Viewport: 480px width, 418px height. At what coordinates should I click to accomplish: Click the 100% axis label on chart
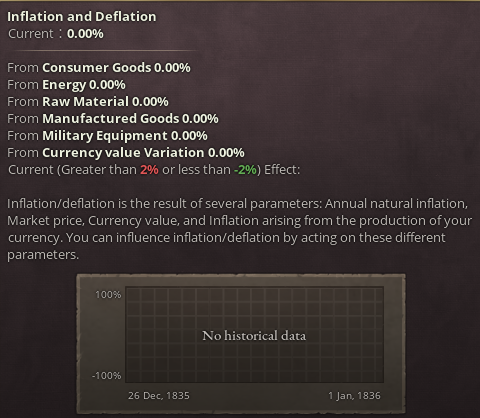(x=108, y=295)
